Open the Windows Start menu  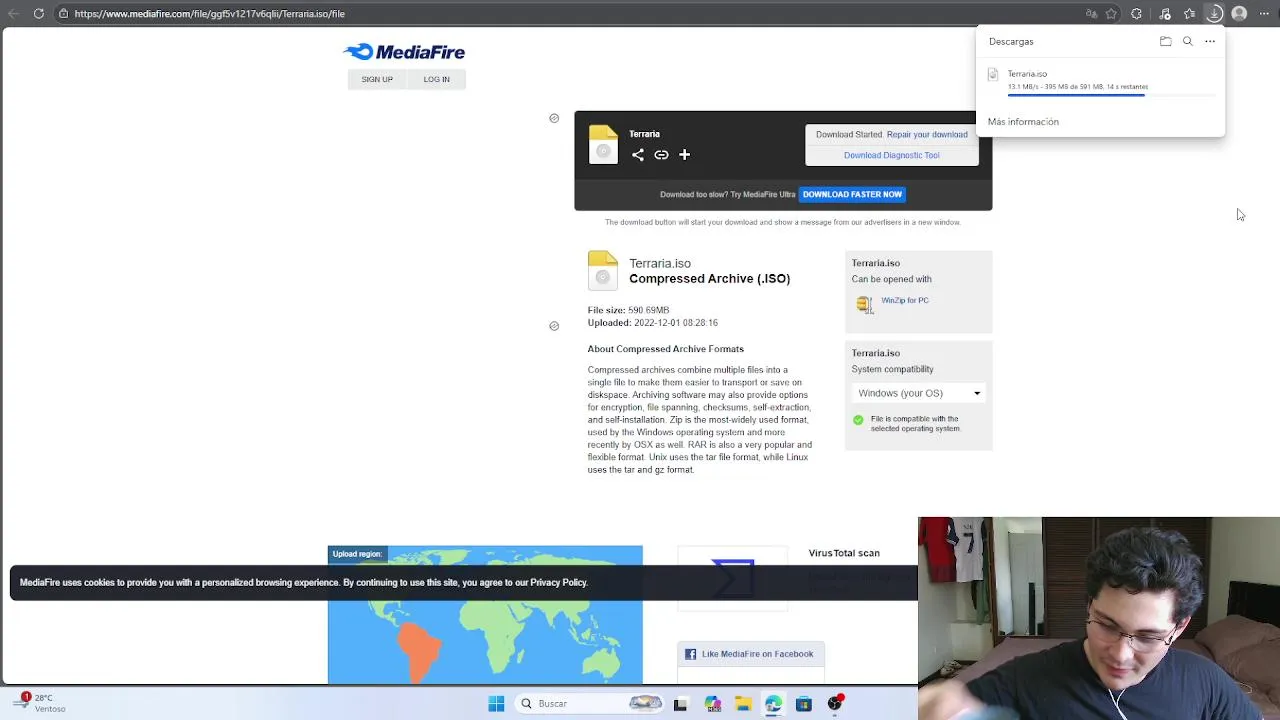click(496, 704)
